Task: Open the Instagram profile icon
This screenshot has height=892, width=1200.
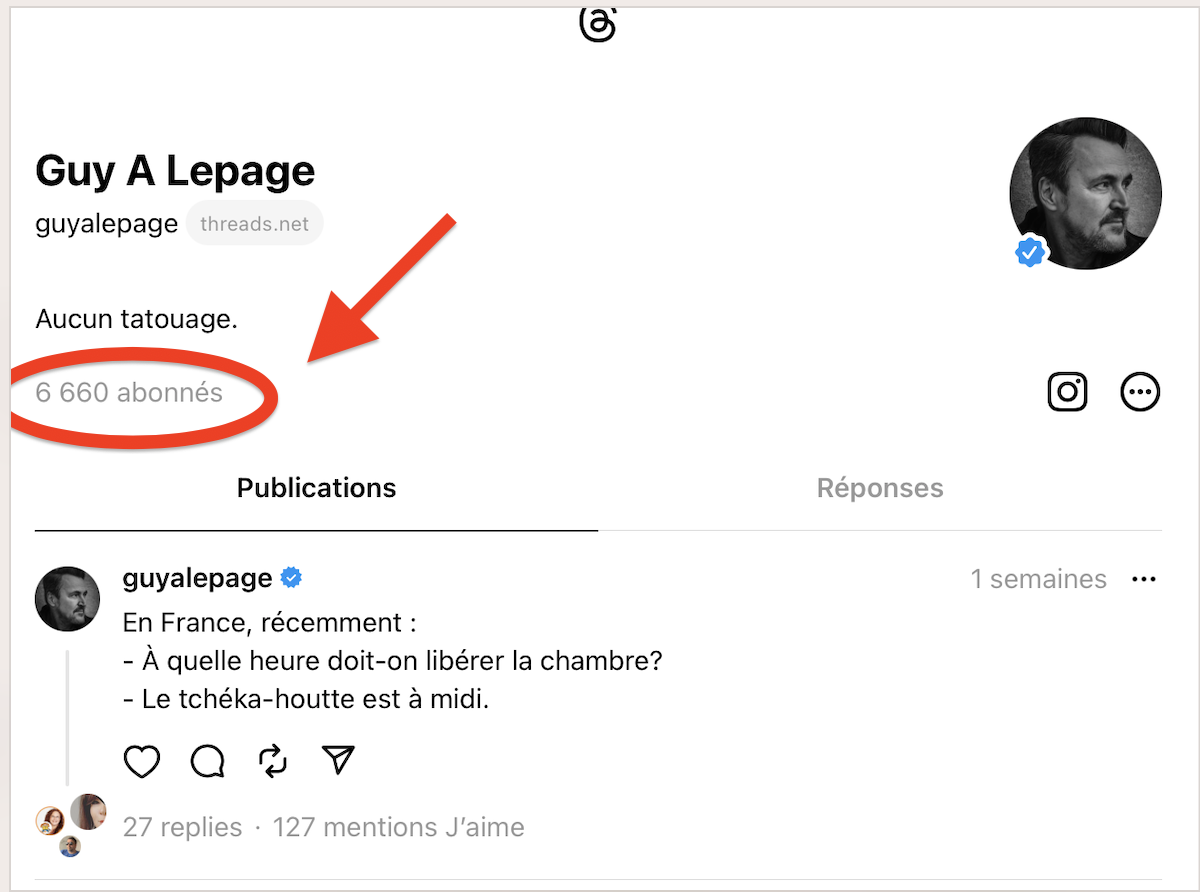Action: (1067, 392)
